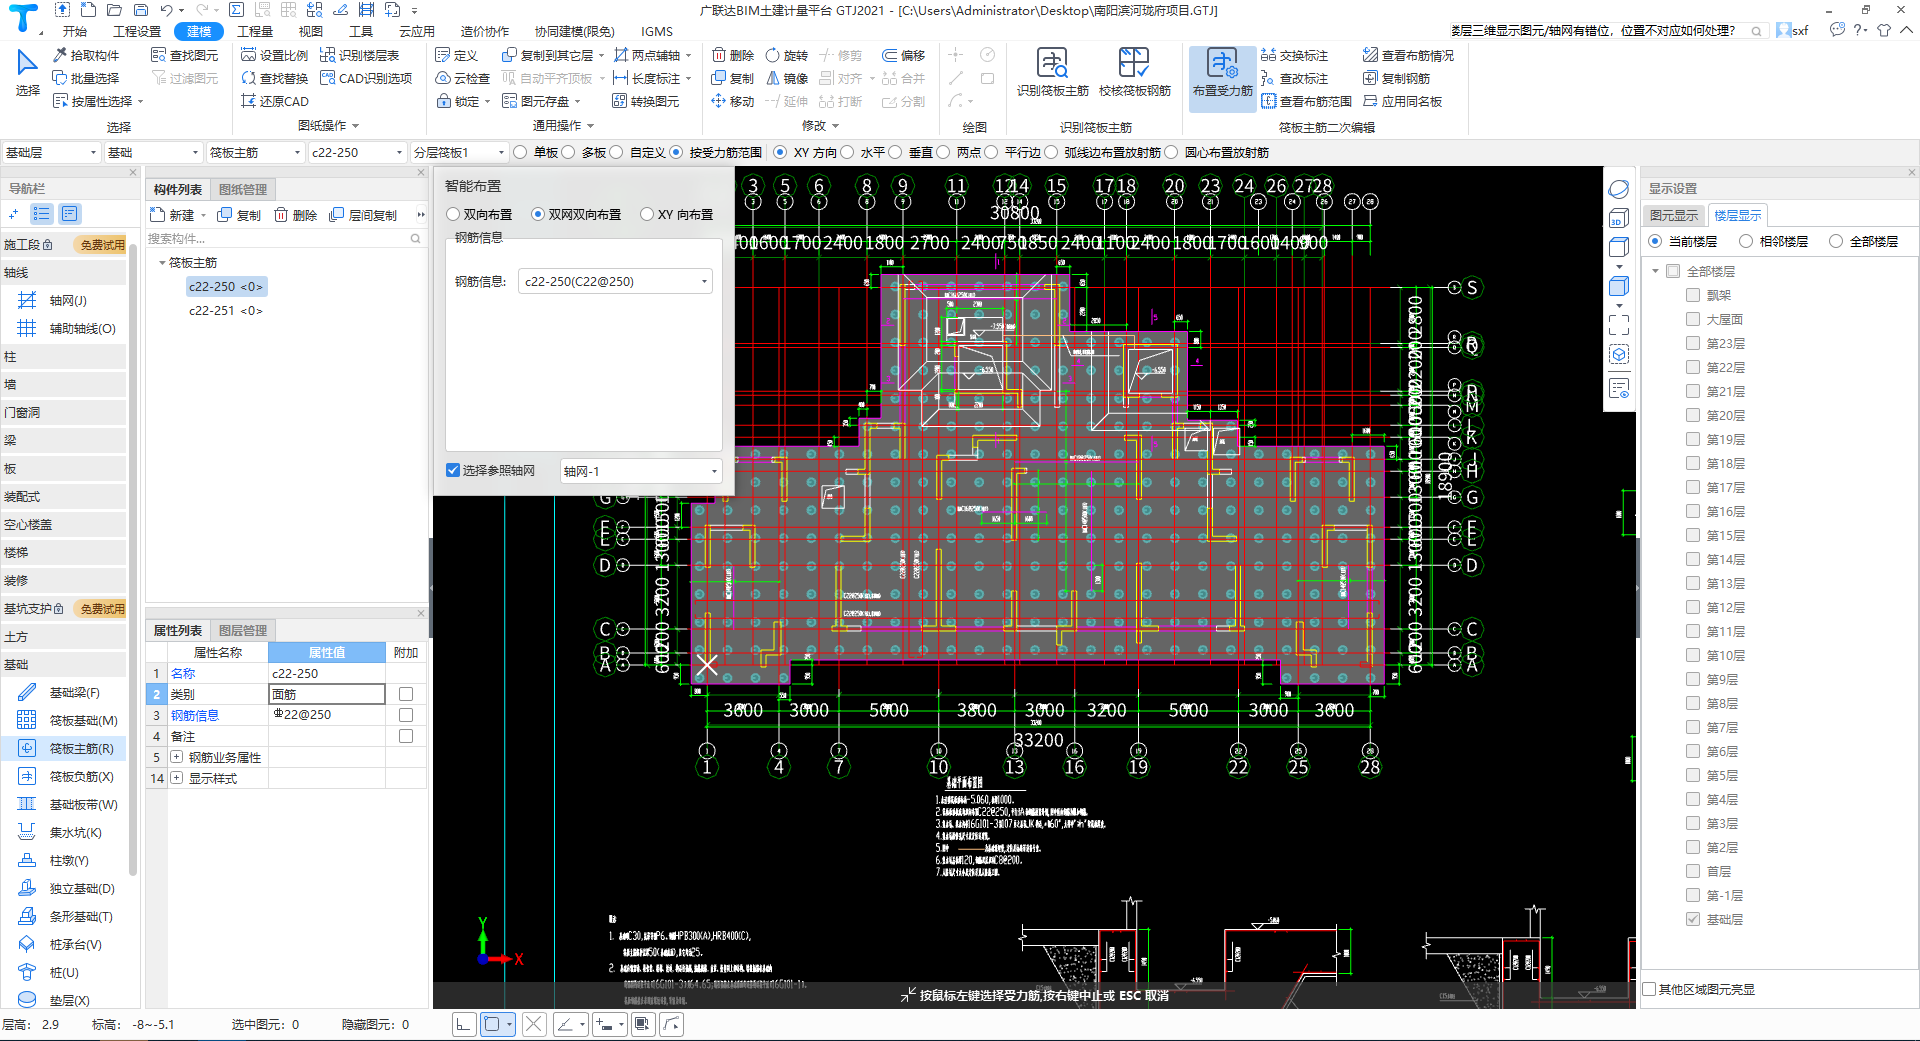The height and width of the screenshot is (1041, 1920).
Task: Check the 第23层 floor checkbox
Action: point(1693,343)
